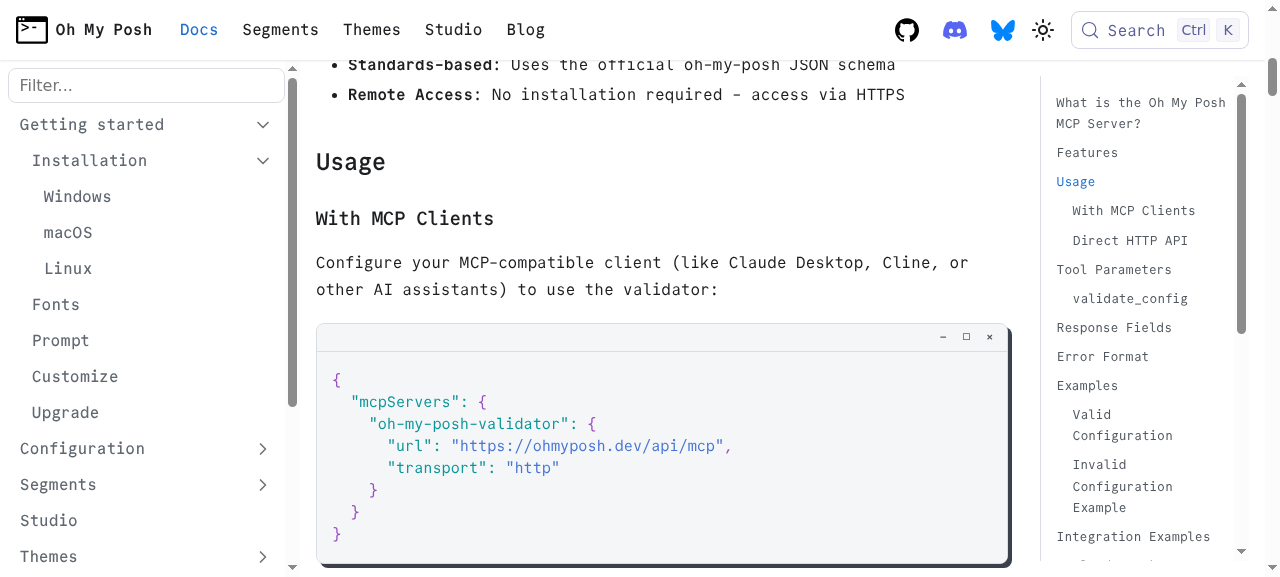
Task: Jump to Tool Parameters TOC entry
Action: click(x=1114, y=270)
